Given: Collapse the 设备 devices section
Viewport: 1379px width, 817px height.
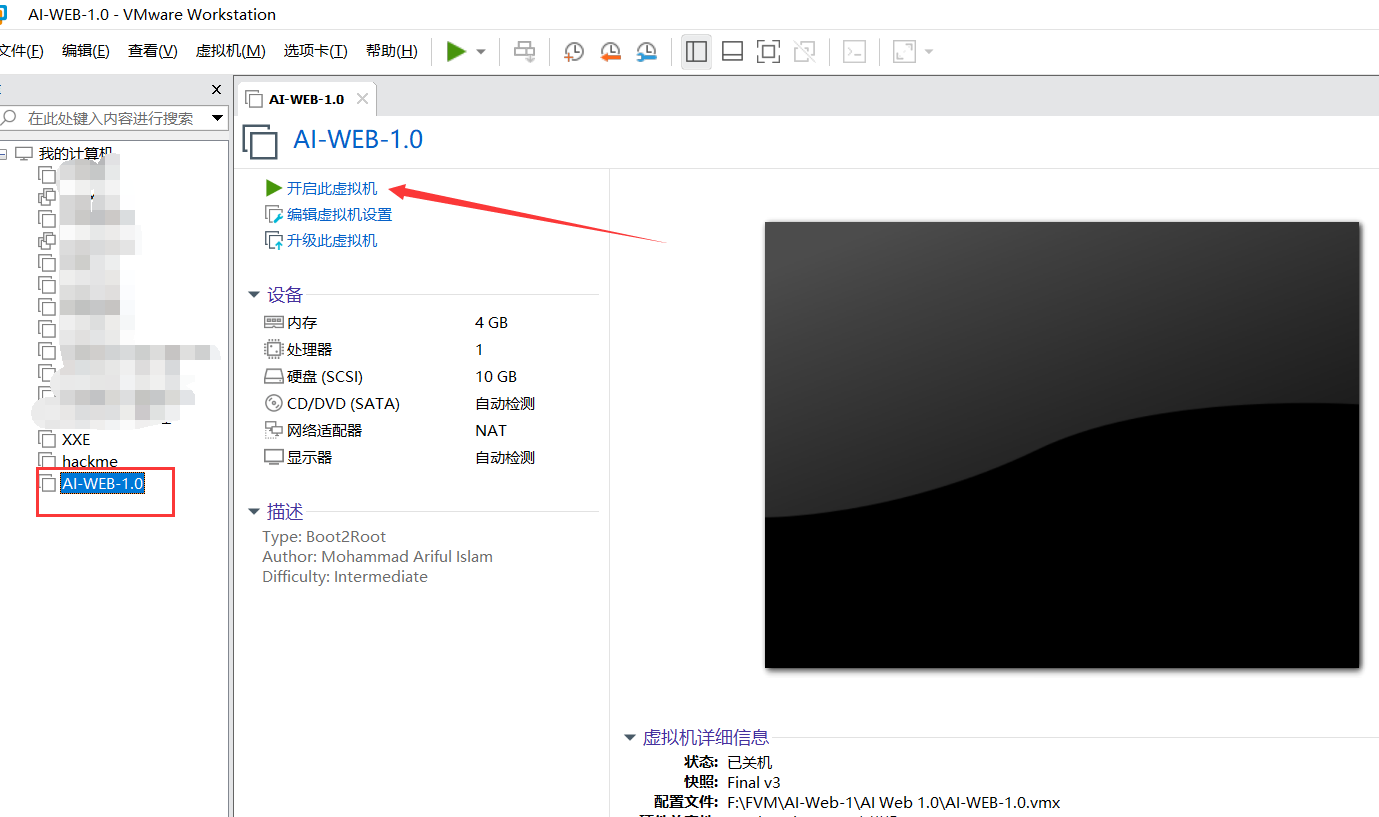Looking at the screenshot, I should click(x=254, y=294).
